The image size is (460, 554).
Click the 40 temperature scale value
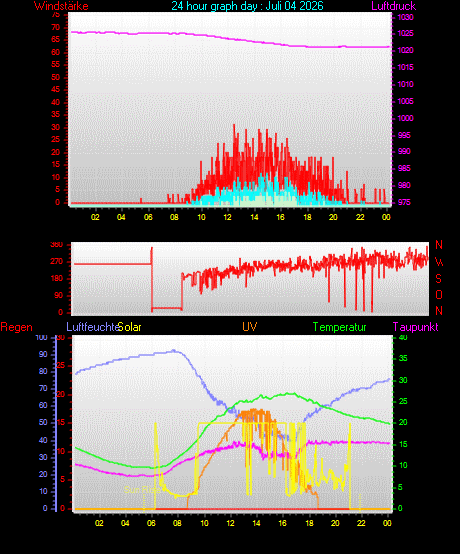[403, 337]
